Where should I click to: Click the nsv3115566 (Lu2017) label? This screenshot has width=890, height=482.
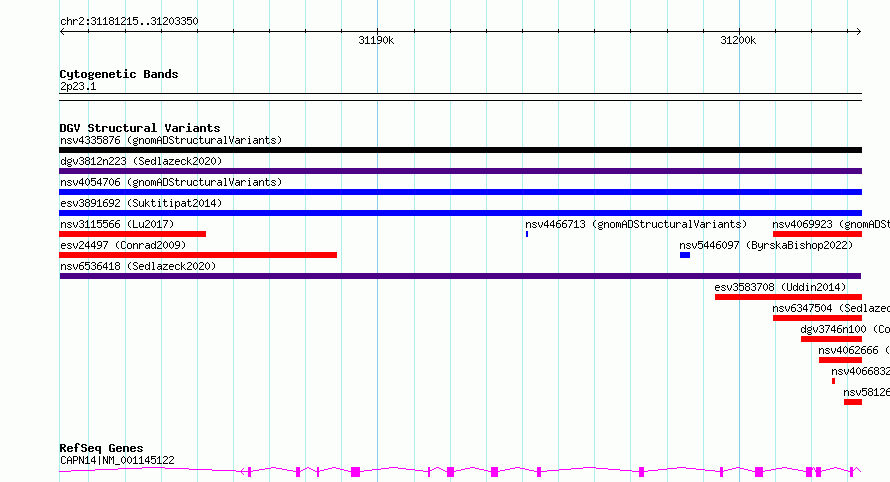pyautogui.click(x=117, y=224)
